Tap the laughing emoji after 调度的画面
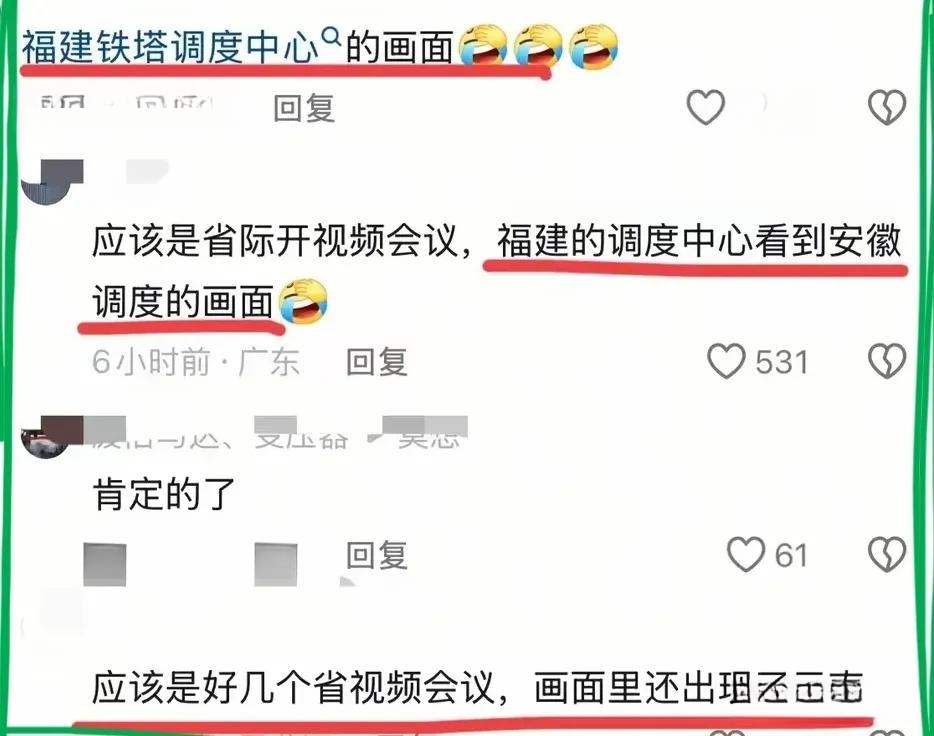 pyautogui.click(x=303, y=301)
